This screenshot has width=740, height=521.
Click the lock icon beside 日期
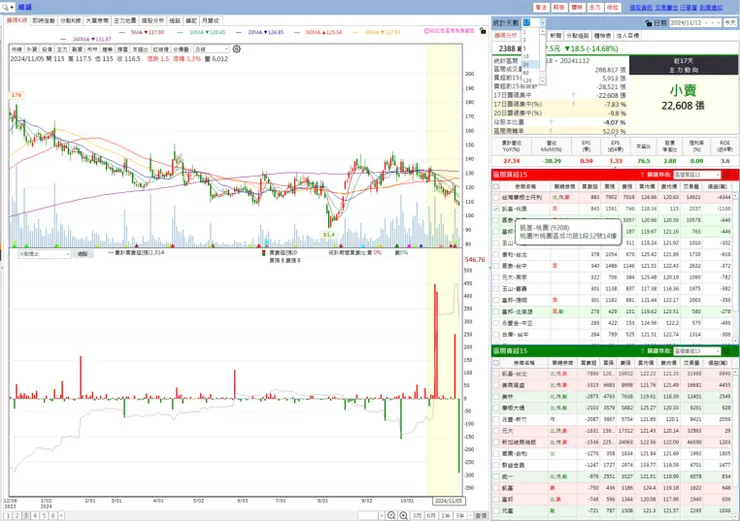(648, 23)
